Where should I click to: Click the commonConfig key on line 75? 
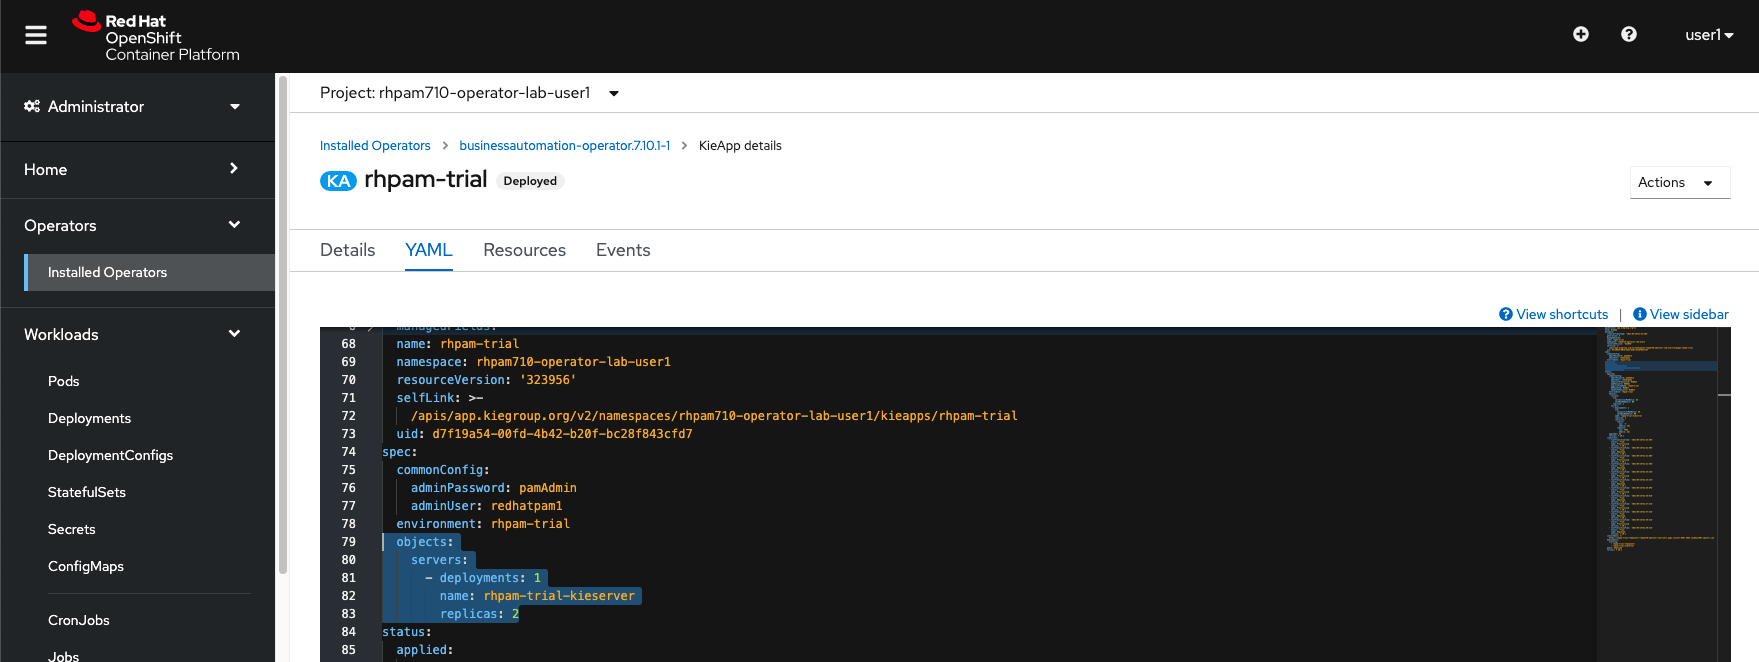[x=440, y=470]
